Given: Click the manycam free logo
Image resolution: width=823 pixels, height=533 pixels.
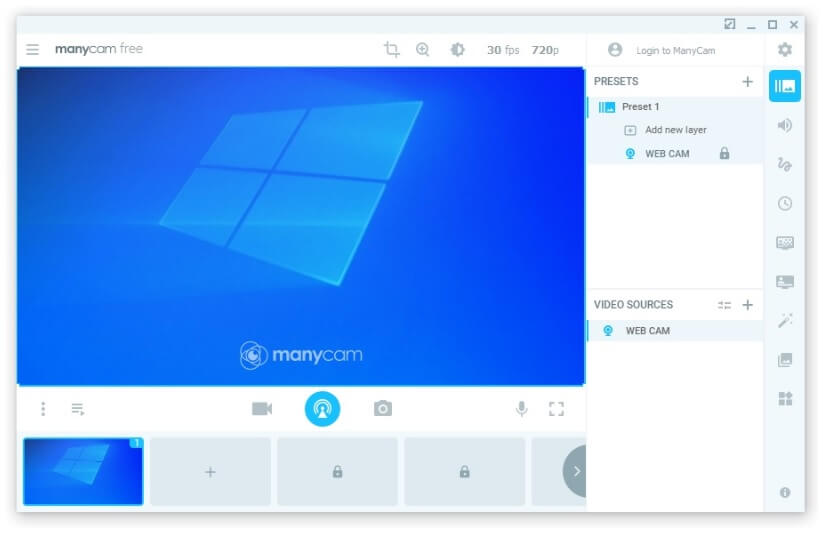Looking at the screenshot, I should point(99,49).
